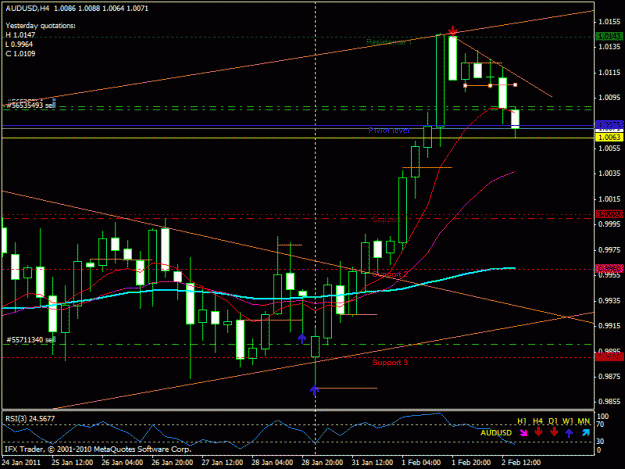Click the RSI scale value 30
This screenshot has height=469, width=625.
[x=602, y=442]
